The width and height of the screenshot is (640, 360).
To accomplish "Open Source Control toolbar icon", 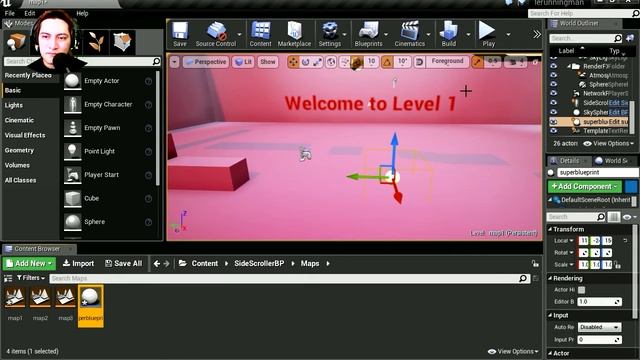I will tap(216, 34).
